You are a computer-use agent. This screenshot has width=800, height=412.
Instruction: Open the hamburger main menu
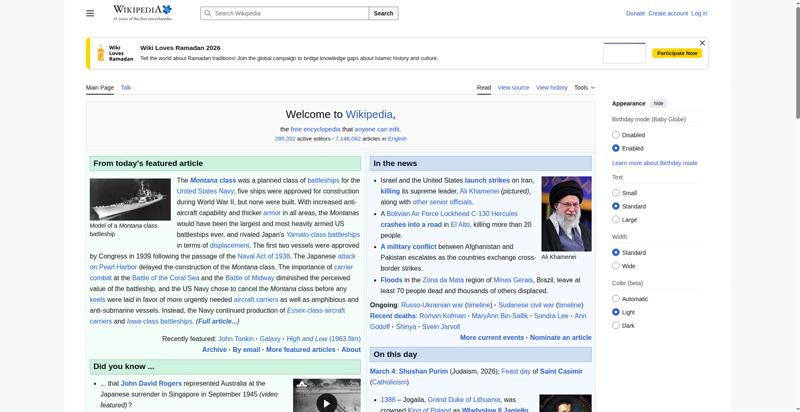90,13
